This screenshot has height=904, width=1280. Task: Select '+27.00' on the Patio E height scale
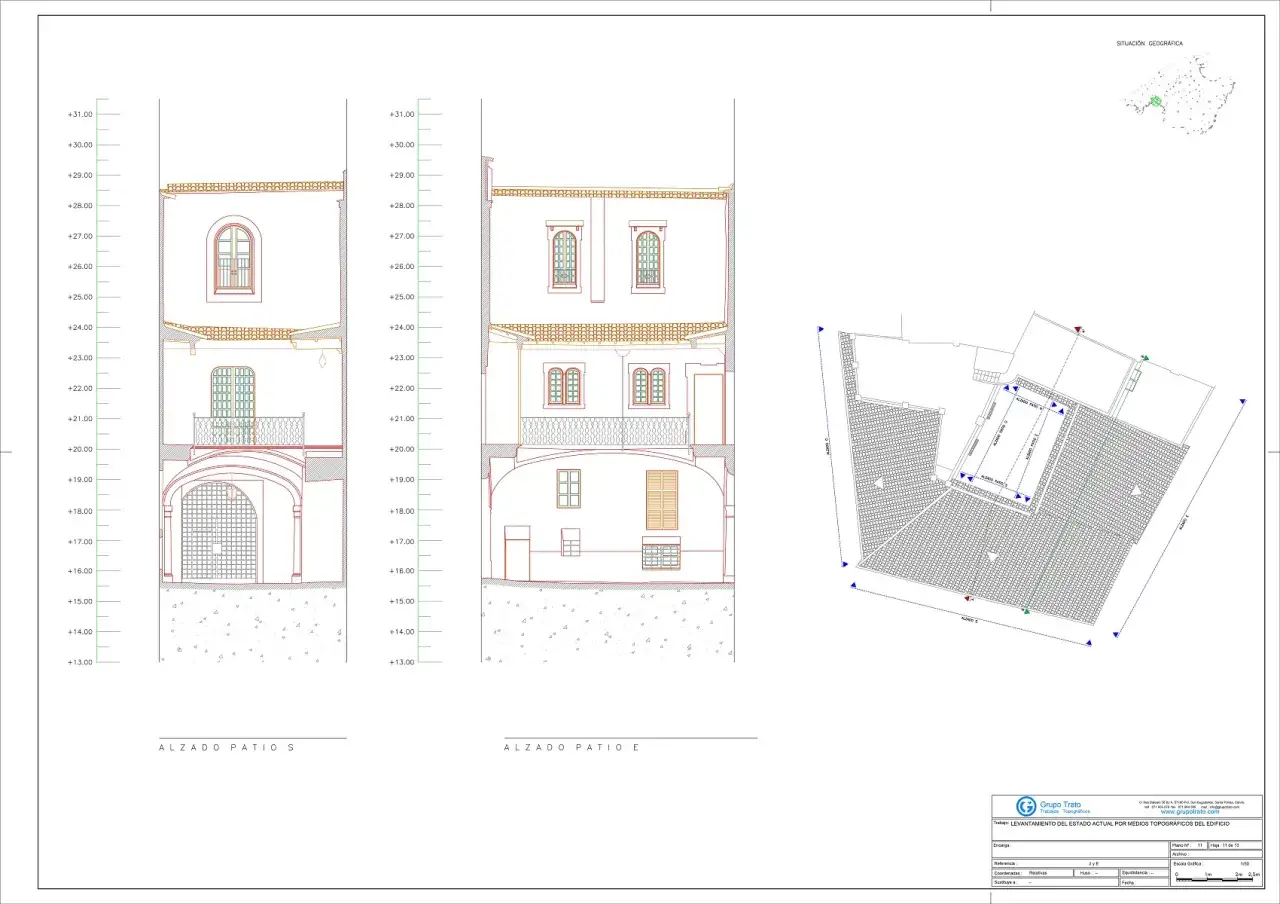(402, 236)
